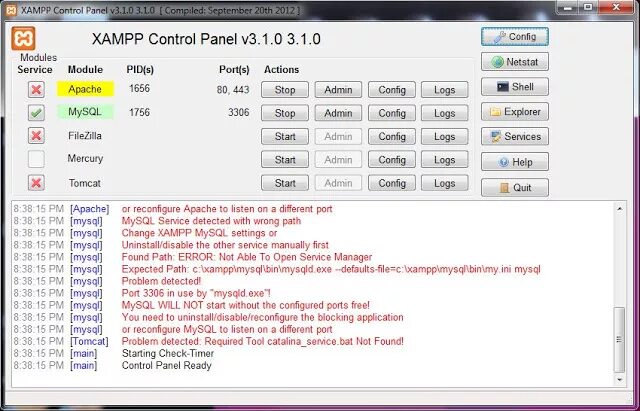Open Tomcat Config

pyautogui.click(x=392, y=183)
